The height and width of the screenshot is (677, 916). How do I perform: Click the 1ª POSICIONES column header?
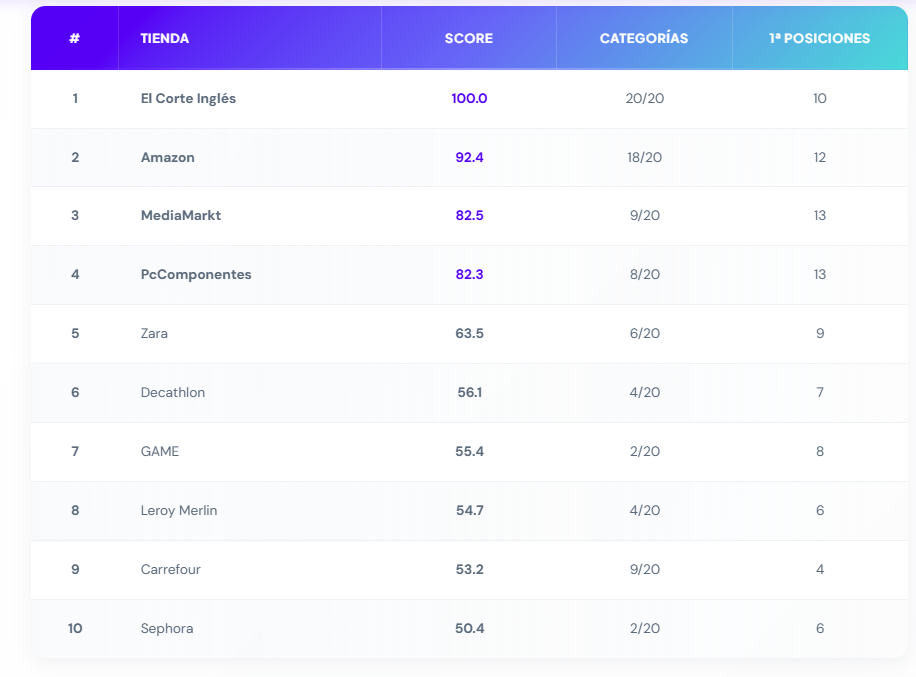coord(819,39)
